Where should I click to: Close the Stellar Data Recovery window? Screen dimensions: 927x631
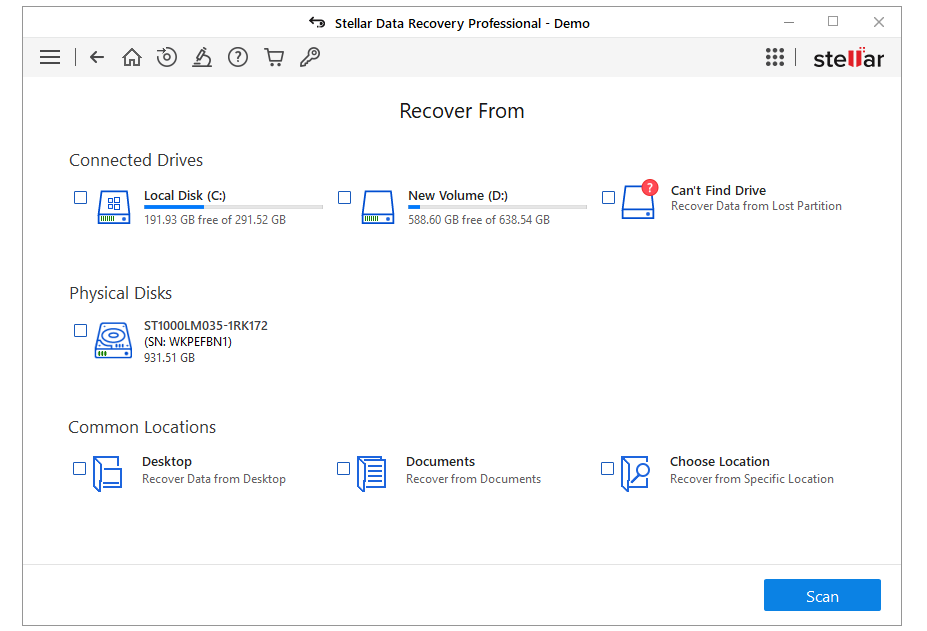(879, 22)
